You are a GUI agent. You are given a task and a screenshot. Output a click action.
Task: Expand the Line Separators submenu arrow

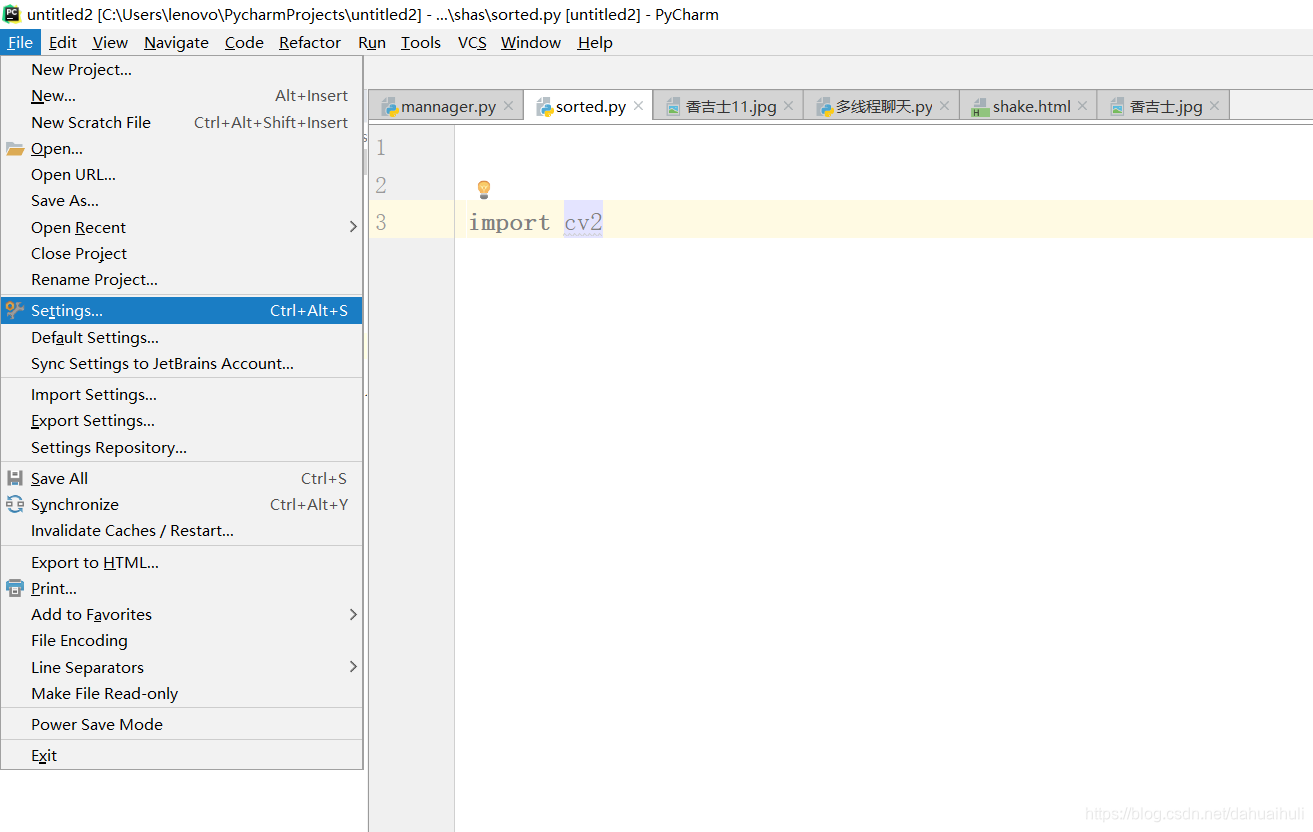coord(353,667)
